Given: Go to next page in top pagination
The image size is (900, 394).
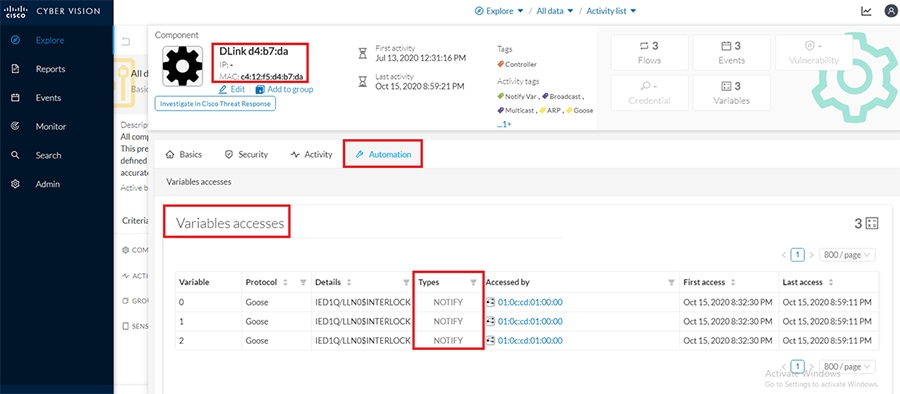Looking at the screenshot, I should [x=812, y=254].
